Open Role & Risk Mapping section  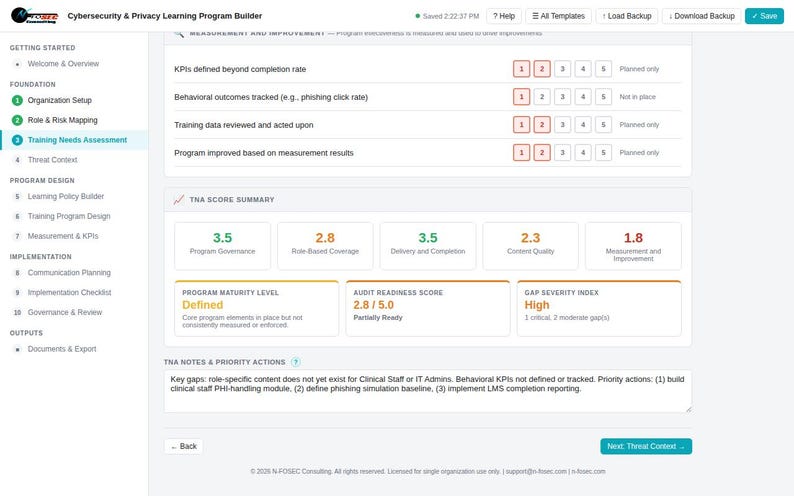(x=74, y=120)
